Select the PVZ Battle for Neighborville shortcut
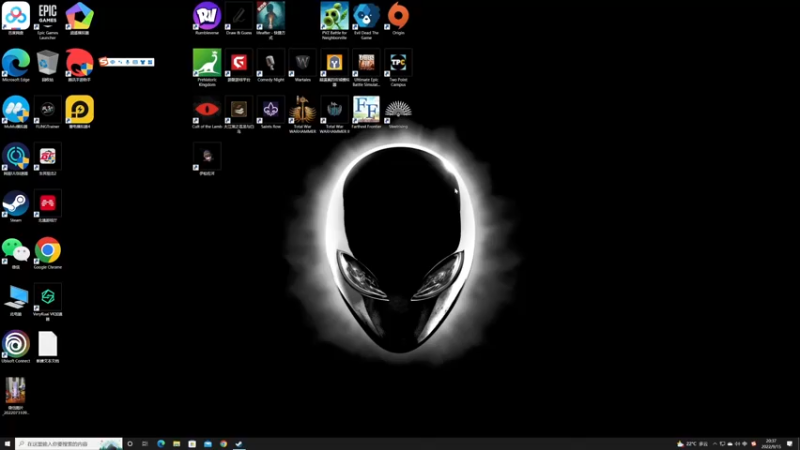Screen dimensions: 800x450 [334, 20]
